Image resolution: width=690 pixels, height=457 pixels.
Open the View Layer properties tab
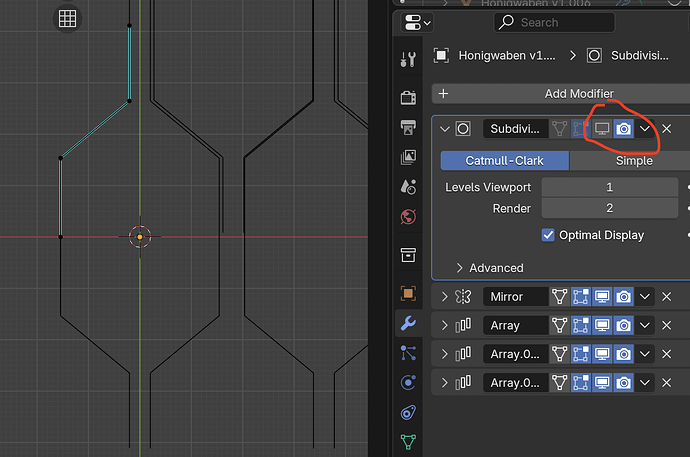tap(408, 157)
